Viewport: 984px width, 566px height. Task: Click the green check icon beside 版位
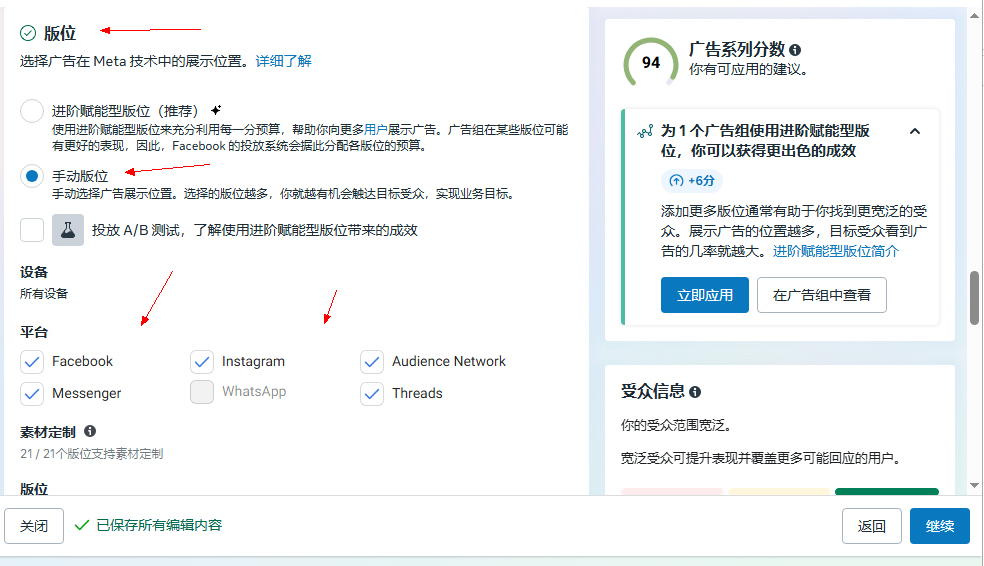click(28, 33)
